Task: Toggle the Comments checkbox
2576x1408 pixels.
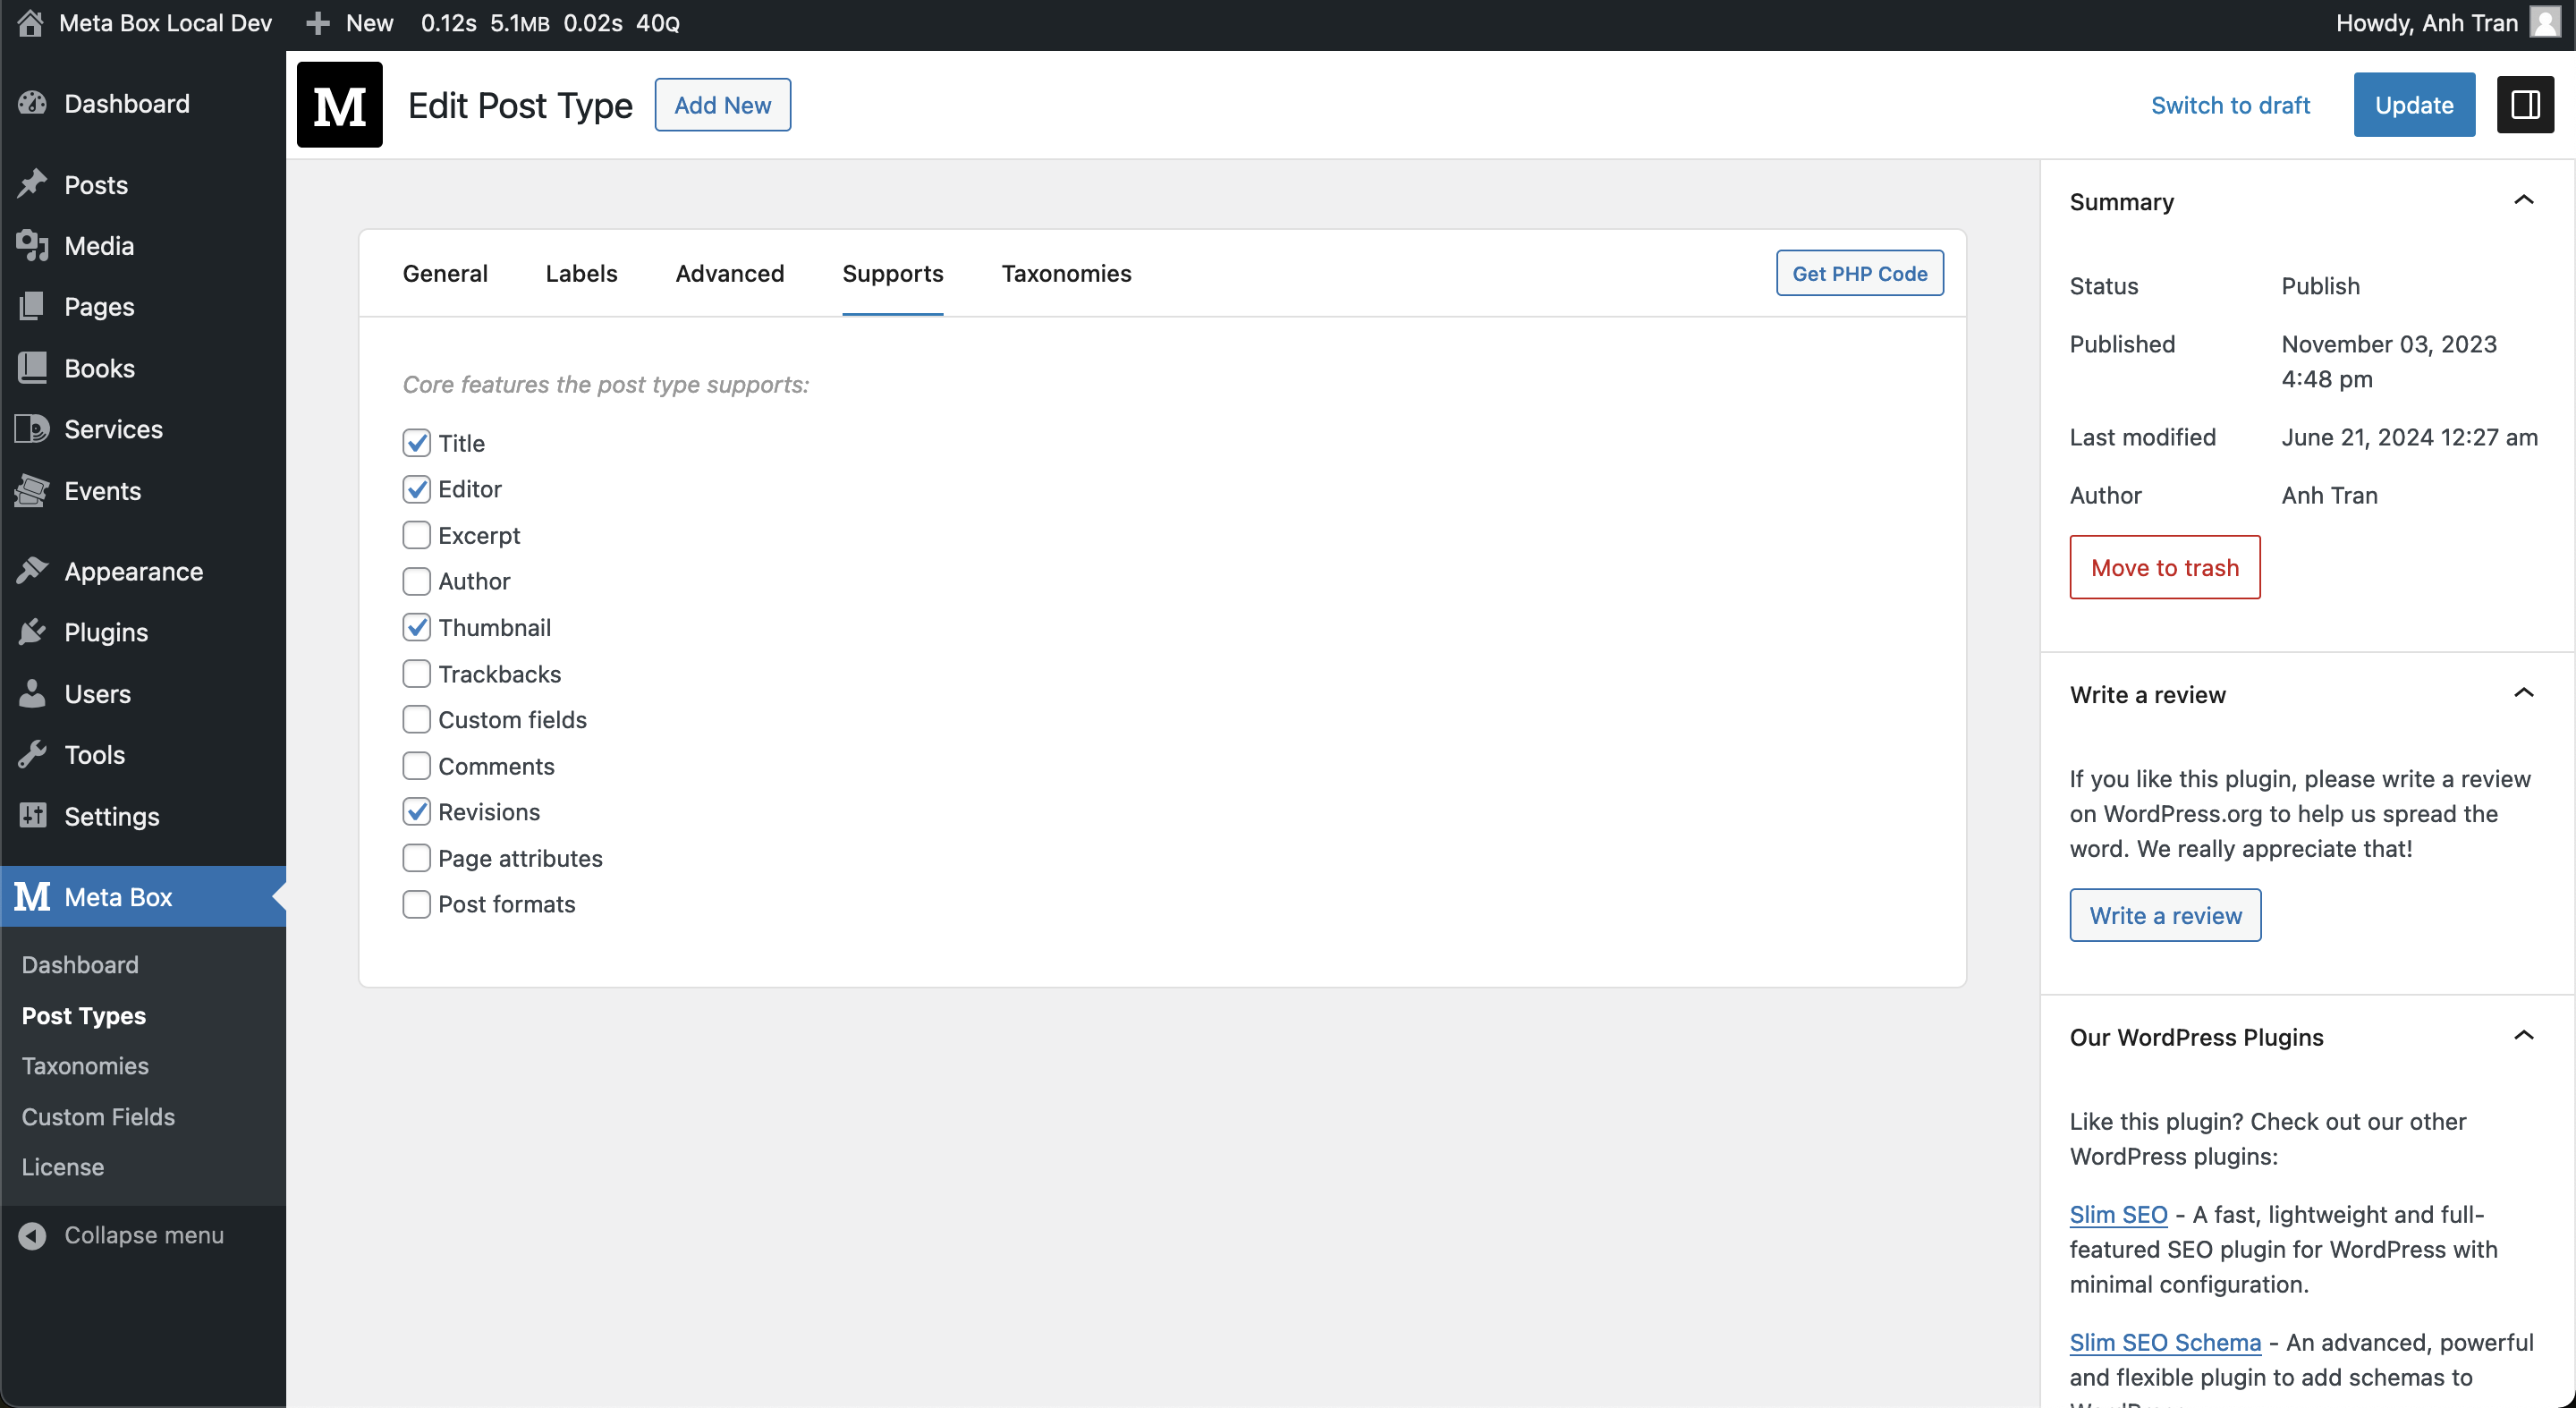Action: point(416,765)
